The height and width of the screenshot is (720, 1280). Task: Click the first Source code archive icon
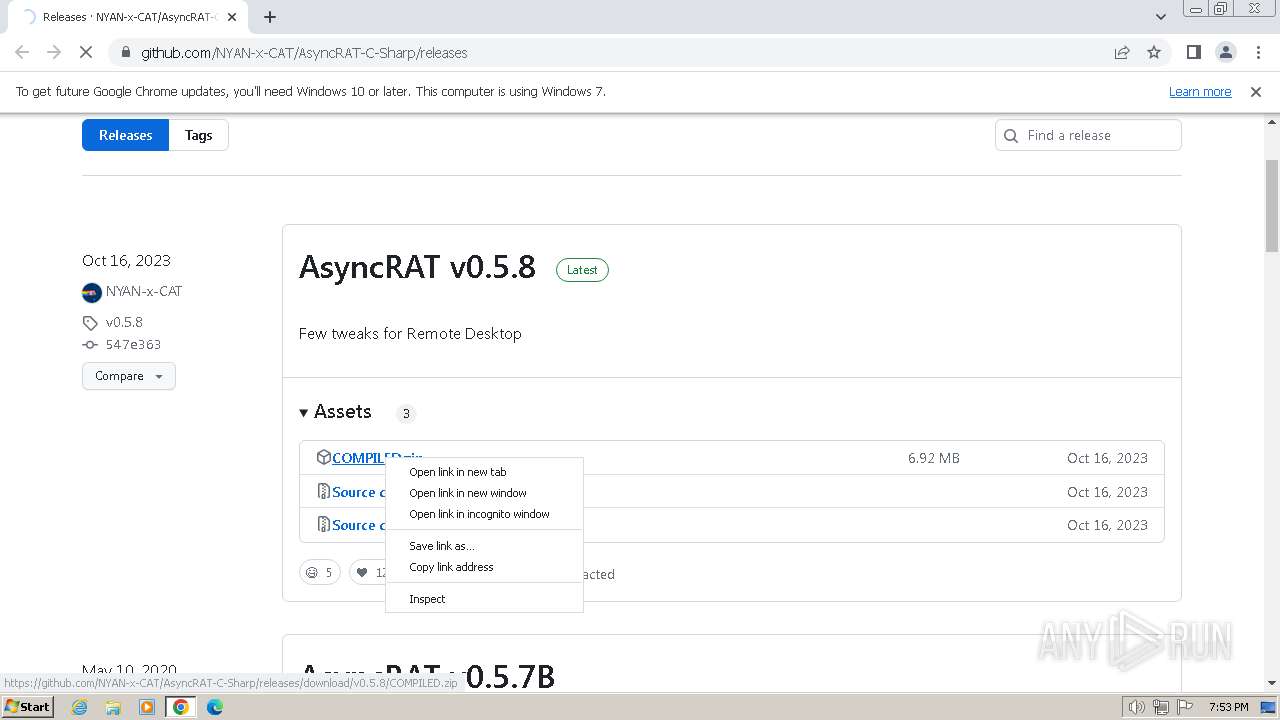coord(323,491)
